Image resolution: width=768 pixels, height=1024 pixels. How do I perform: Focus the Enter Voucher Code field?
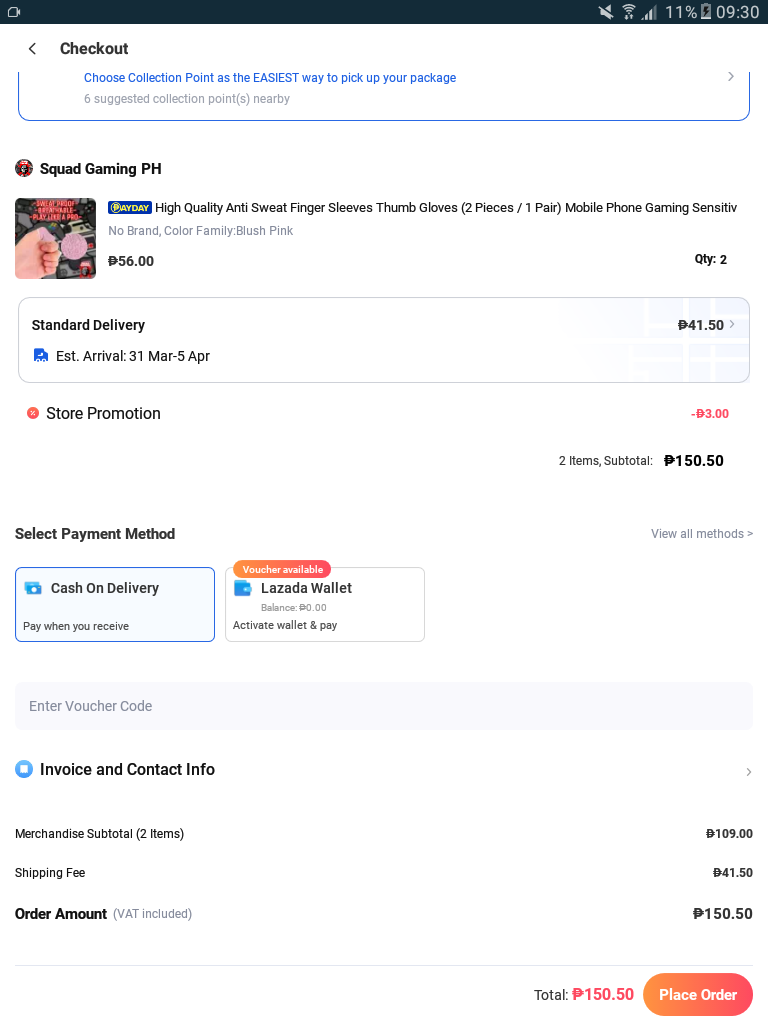(384, 706)
